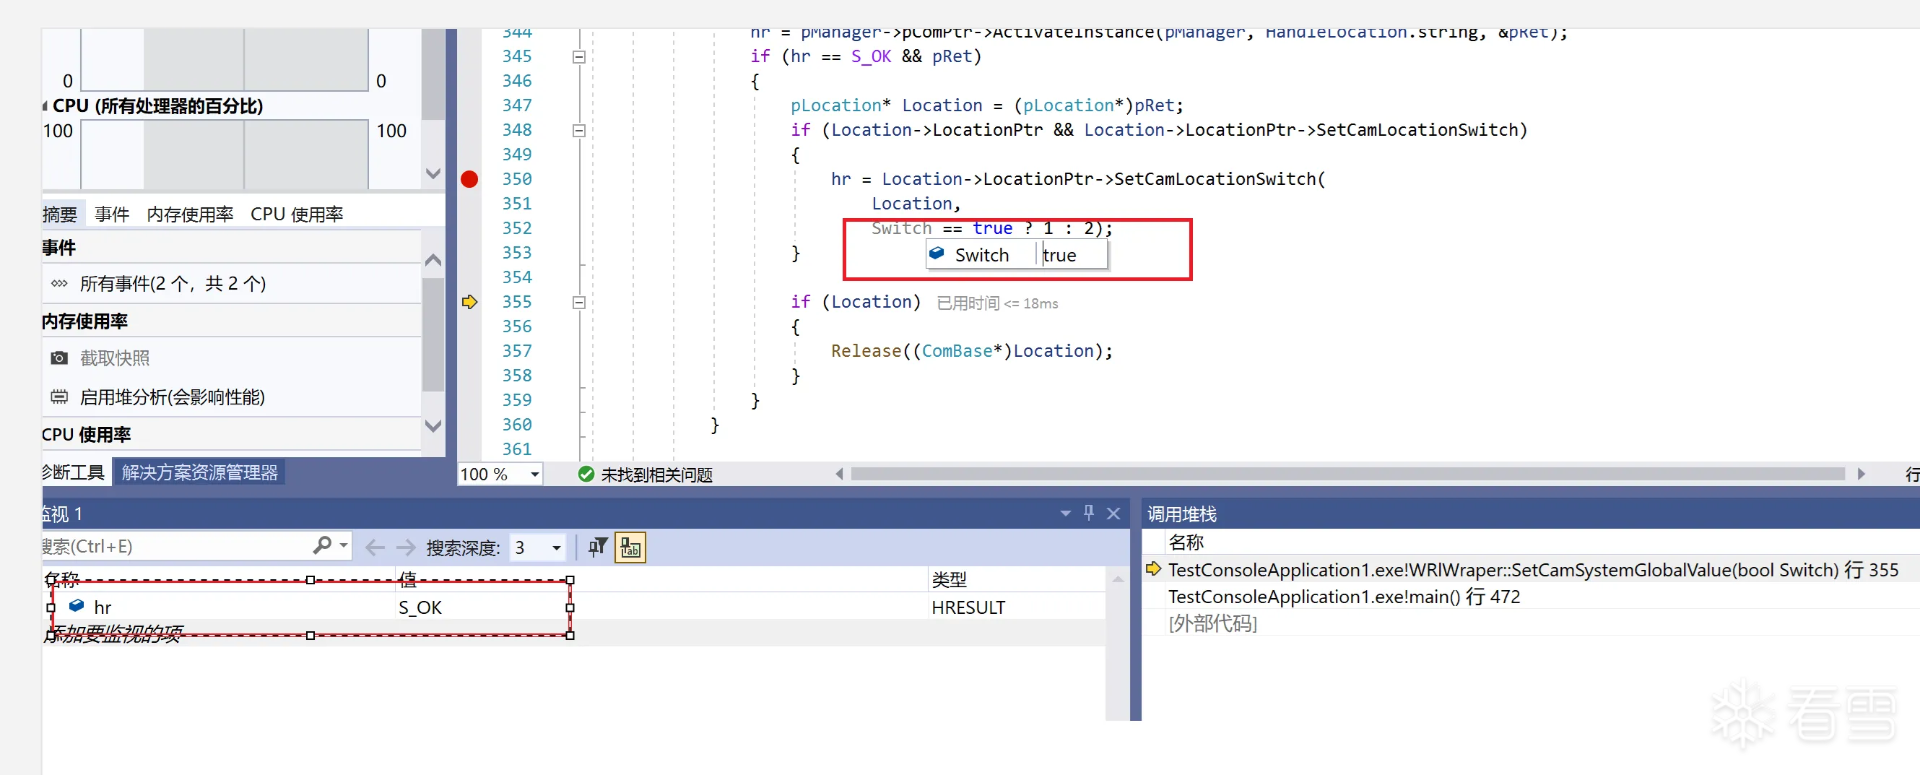Image resolution: width=1920 pixels, height=775 pixels.
Task: Click the 截取快照 snapshot button
Action: click(x=115, y=358)
